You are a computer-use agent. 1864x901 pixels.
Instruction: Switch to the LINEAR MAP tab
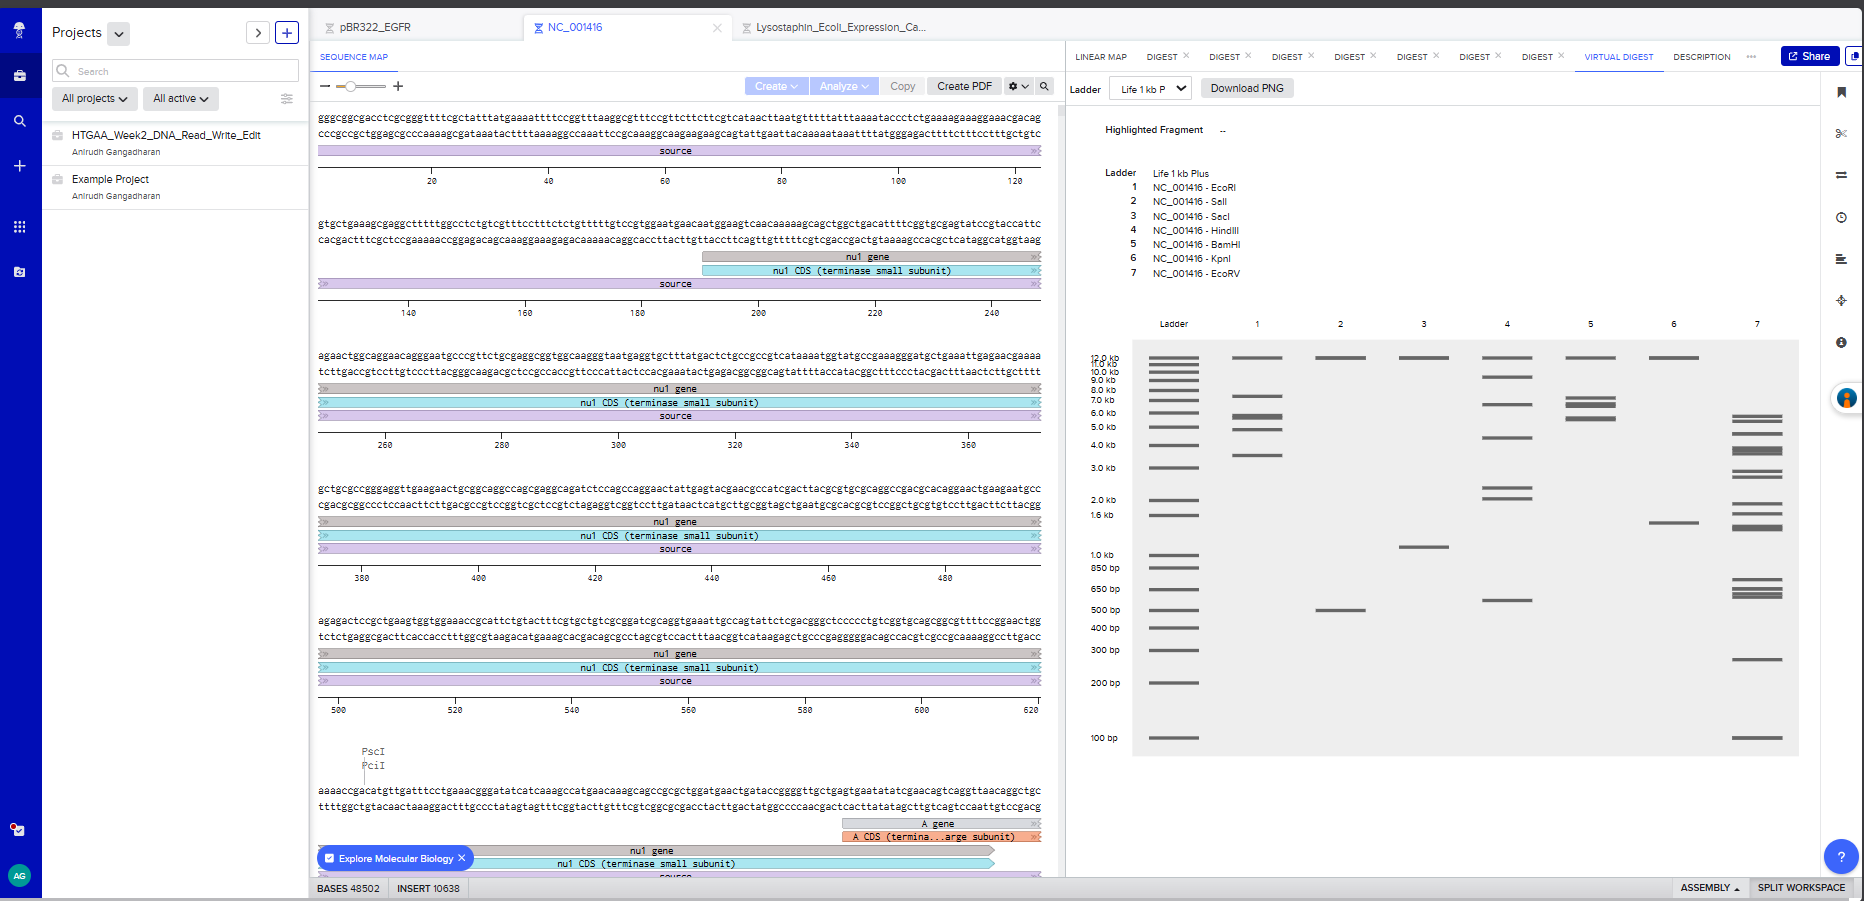pos(1100,57)
